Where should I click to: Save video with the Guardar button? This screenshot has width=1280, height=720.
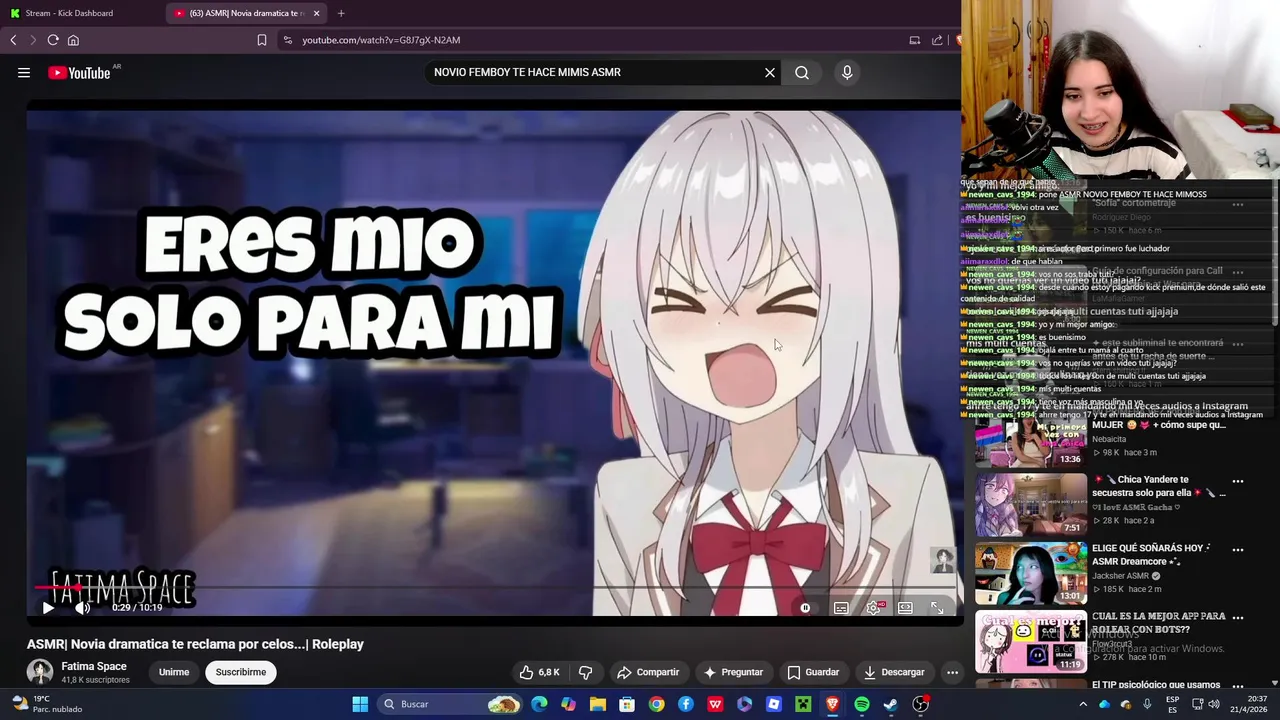pyautogui.click(x=813, y=672)
